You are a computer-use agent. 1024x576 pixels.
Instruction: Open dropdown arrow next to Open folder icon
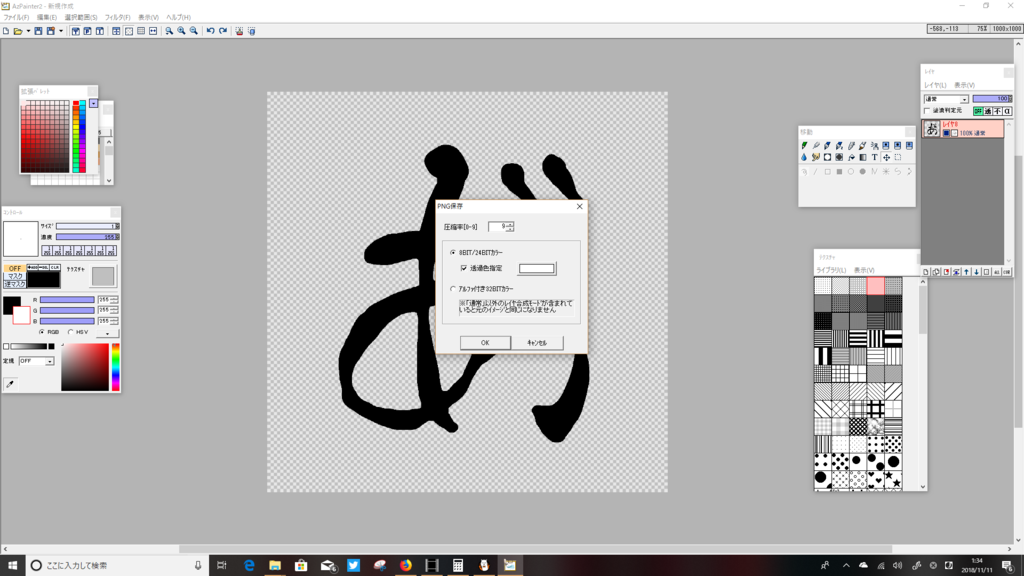click(28, 31)
